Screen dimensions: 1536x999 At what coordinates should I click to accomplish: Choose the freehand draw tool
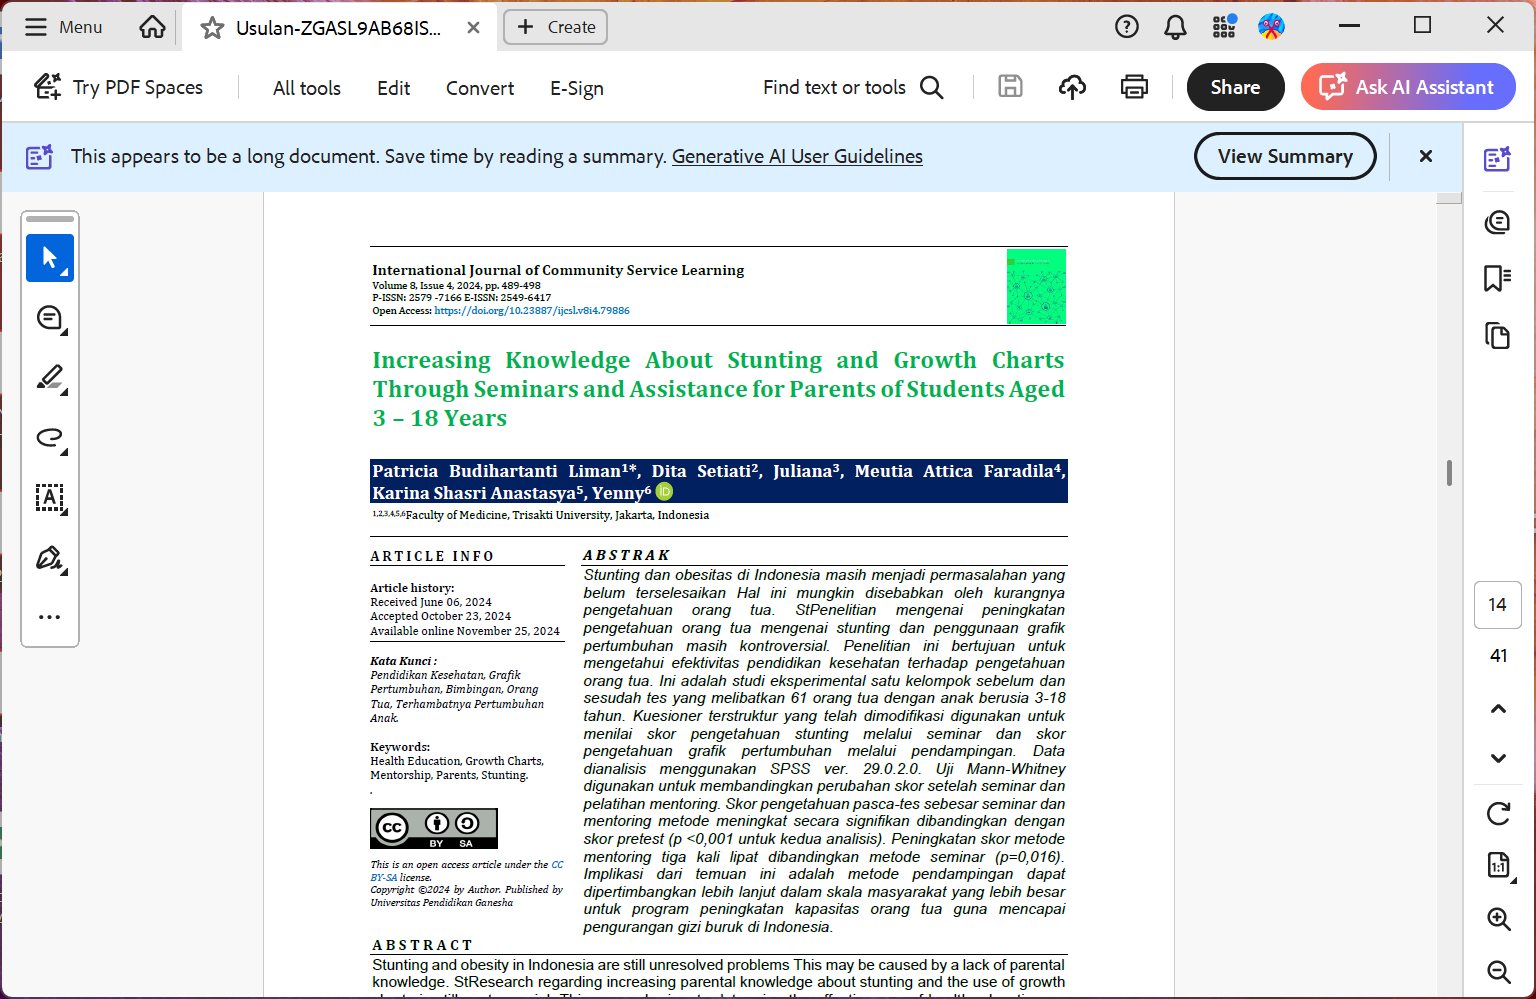pyautogui.click(x=49, y=438)
